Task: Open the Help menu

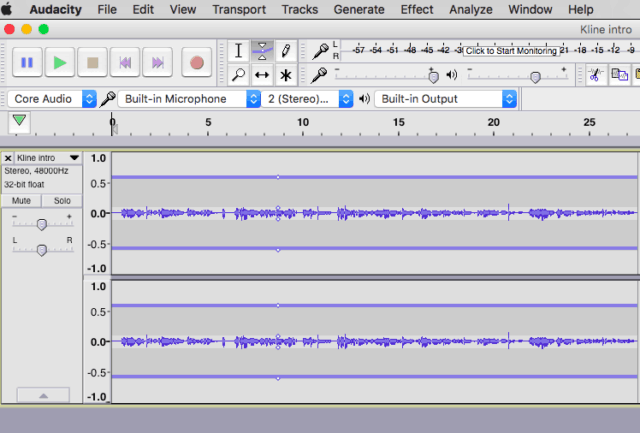Action: coord(580,9)
